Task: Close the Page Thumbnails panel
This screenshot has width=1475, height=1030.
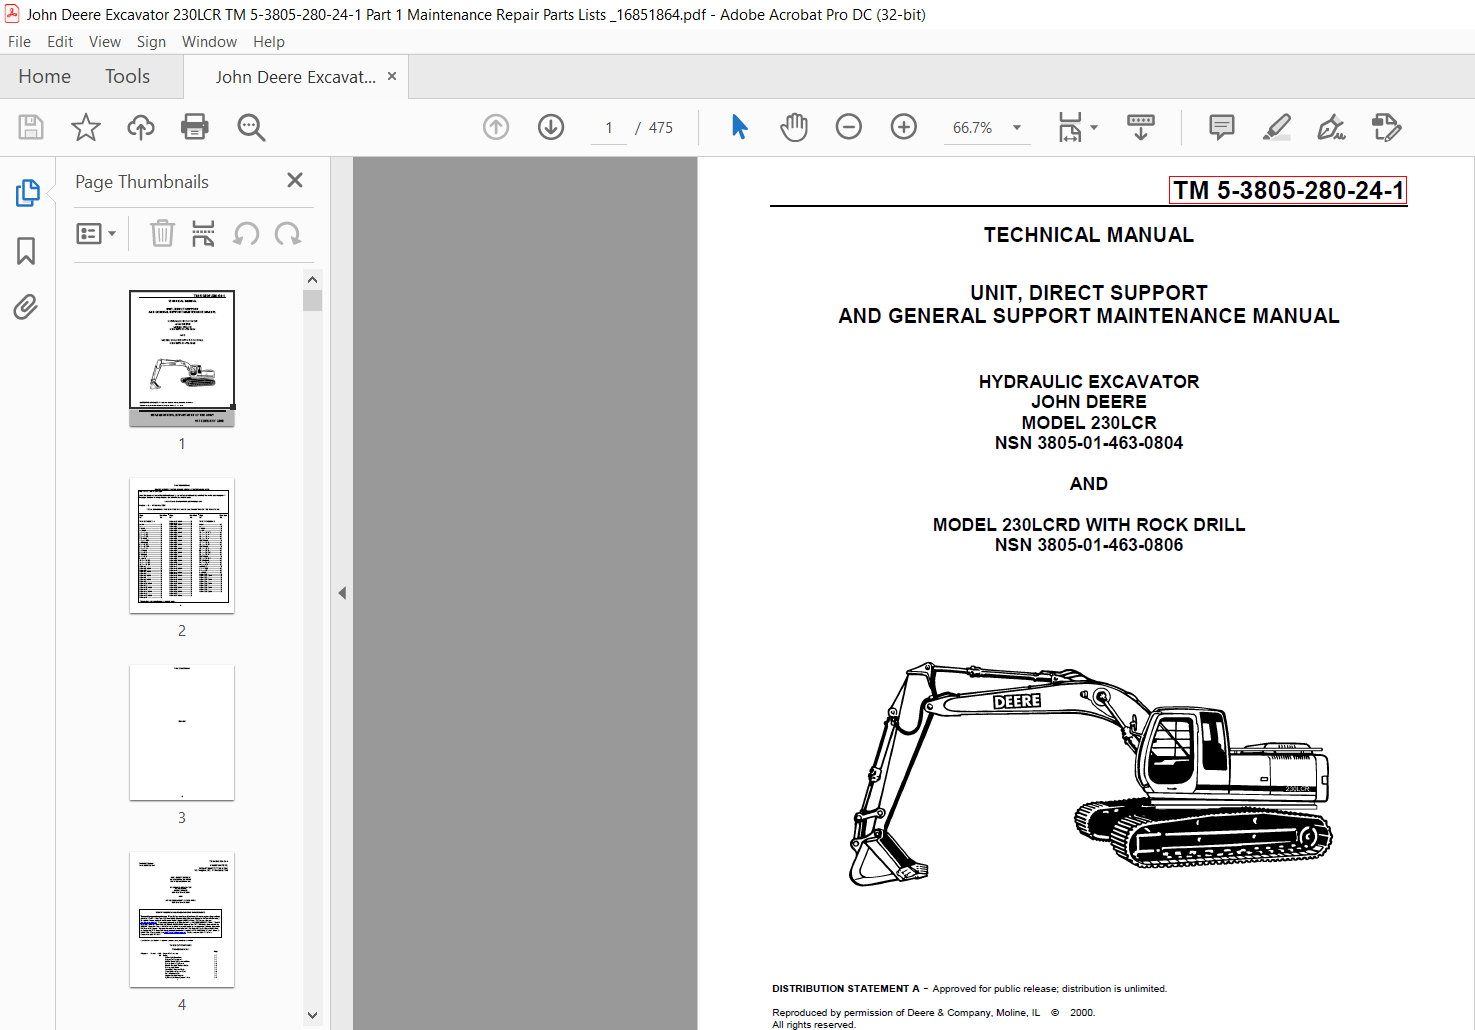Action: pos(295,180)
